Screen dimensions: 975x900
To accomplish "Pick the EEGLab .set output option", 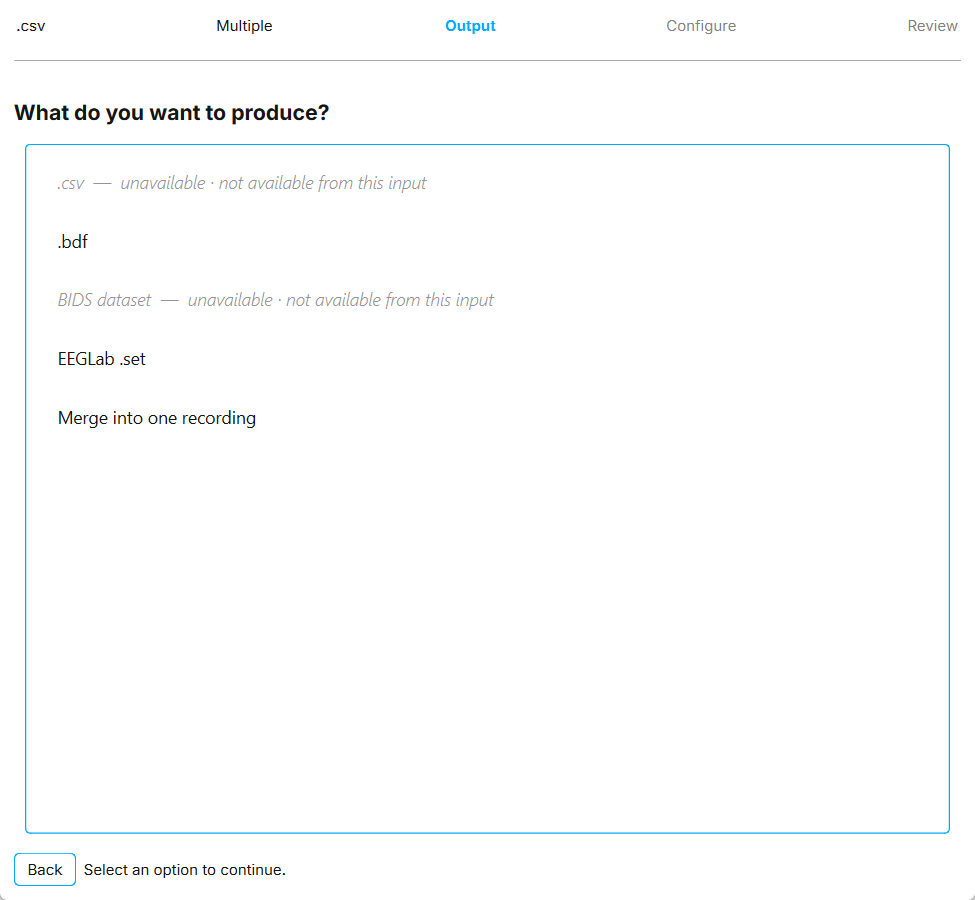I will point(487,359).
